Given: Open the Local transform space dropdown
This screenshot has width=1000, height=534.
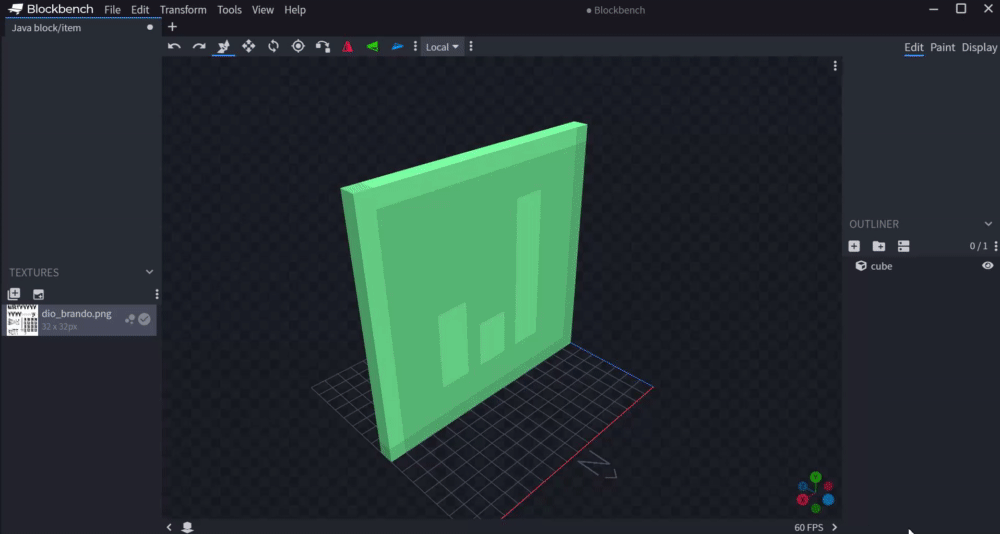Looking at the screenshot, I should (x=442, y=47).
